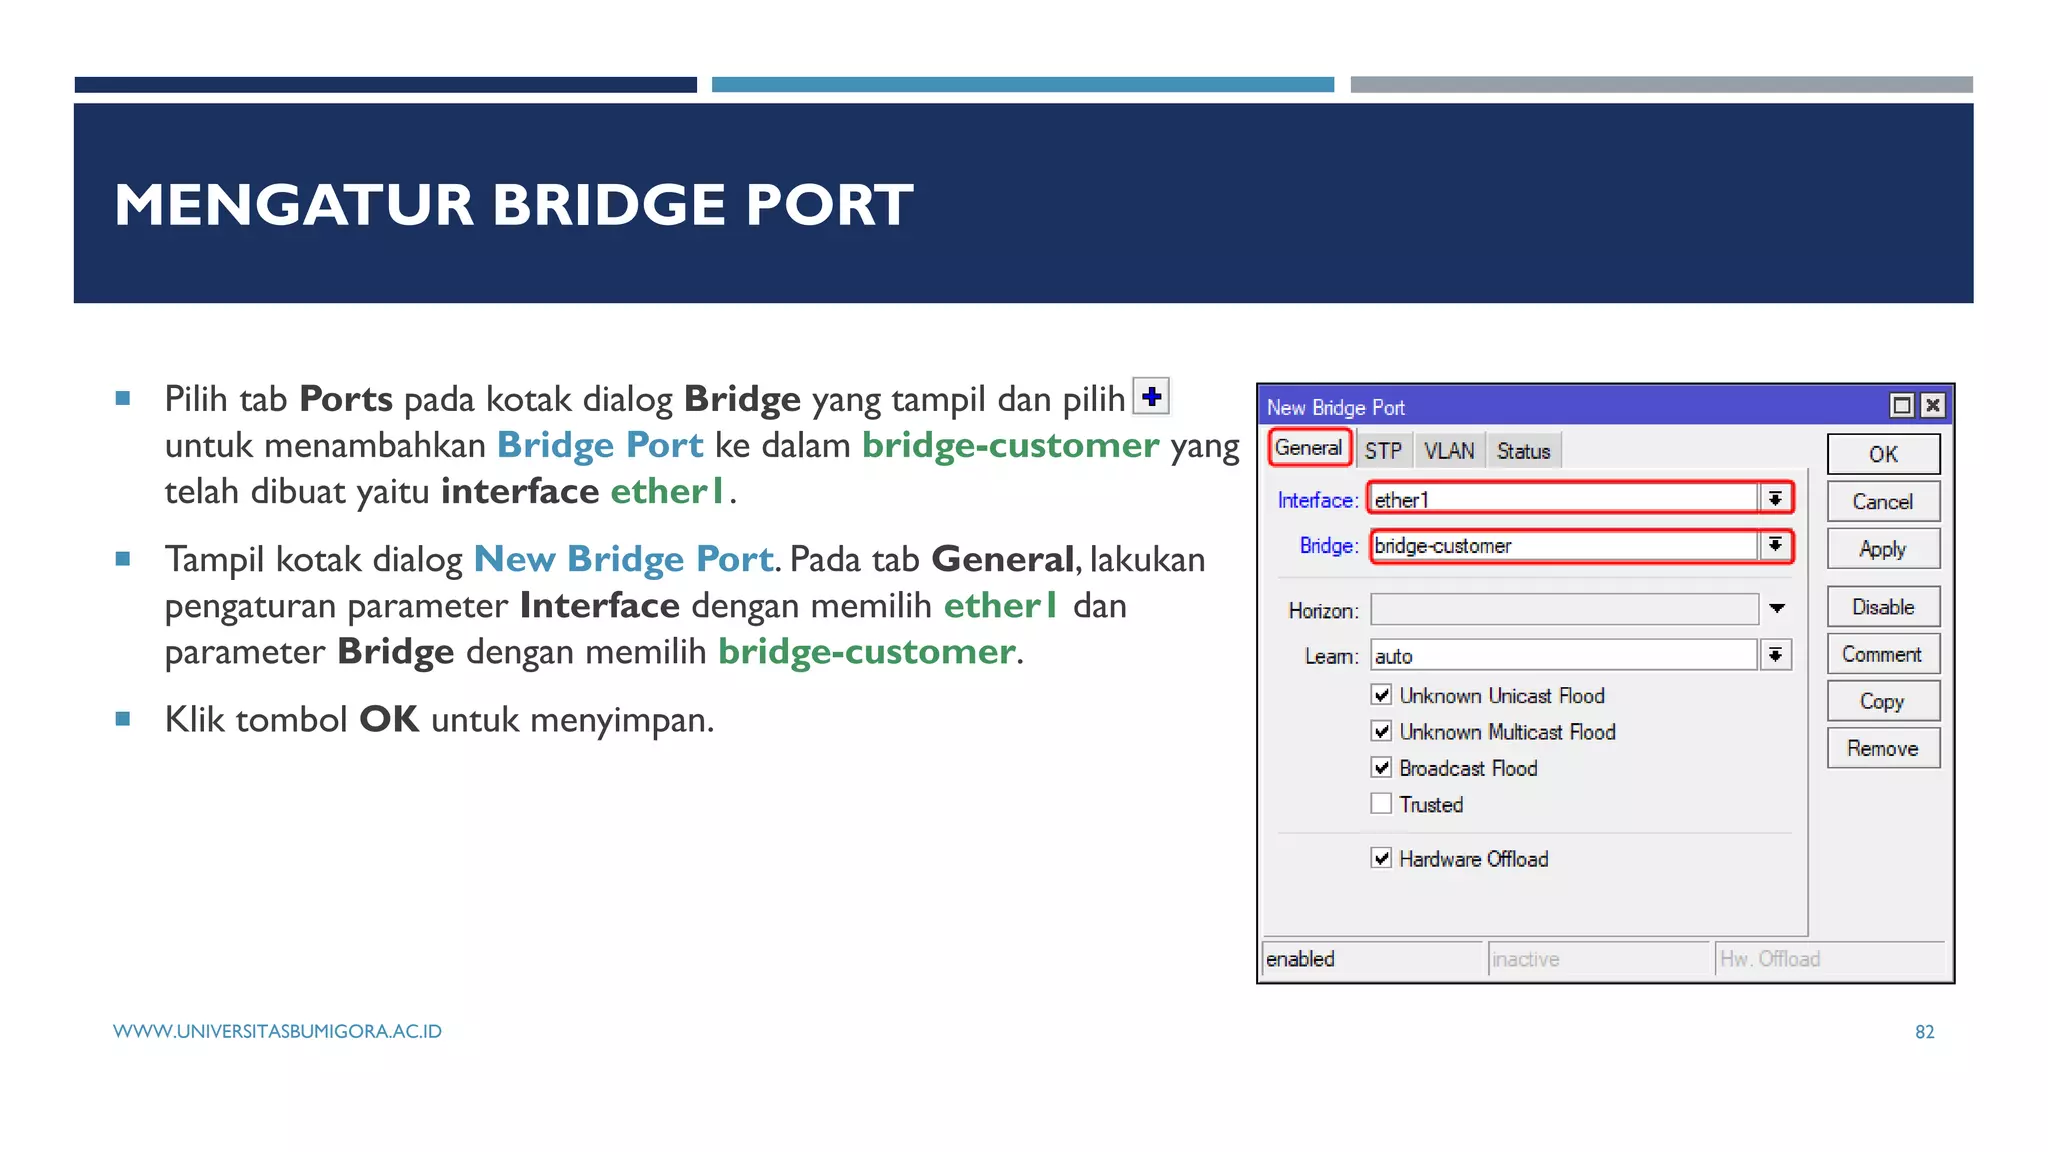This screenshot has width=2048, height=1152.
Task: Open the Learn dropdown arrow
Action: [x=1775, y=655]
